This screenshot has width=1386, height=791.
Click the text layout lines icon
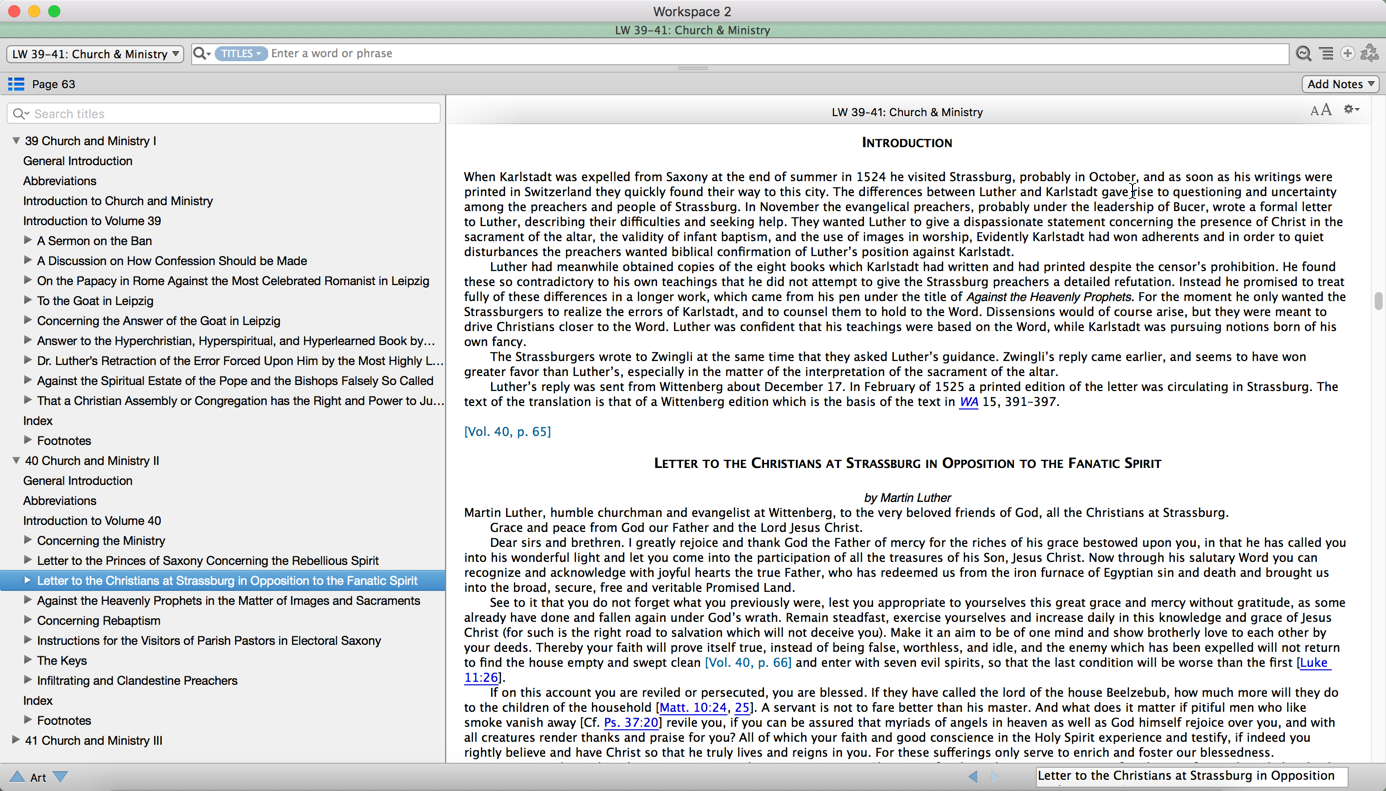click(1326, 54)
